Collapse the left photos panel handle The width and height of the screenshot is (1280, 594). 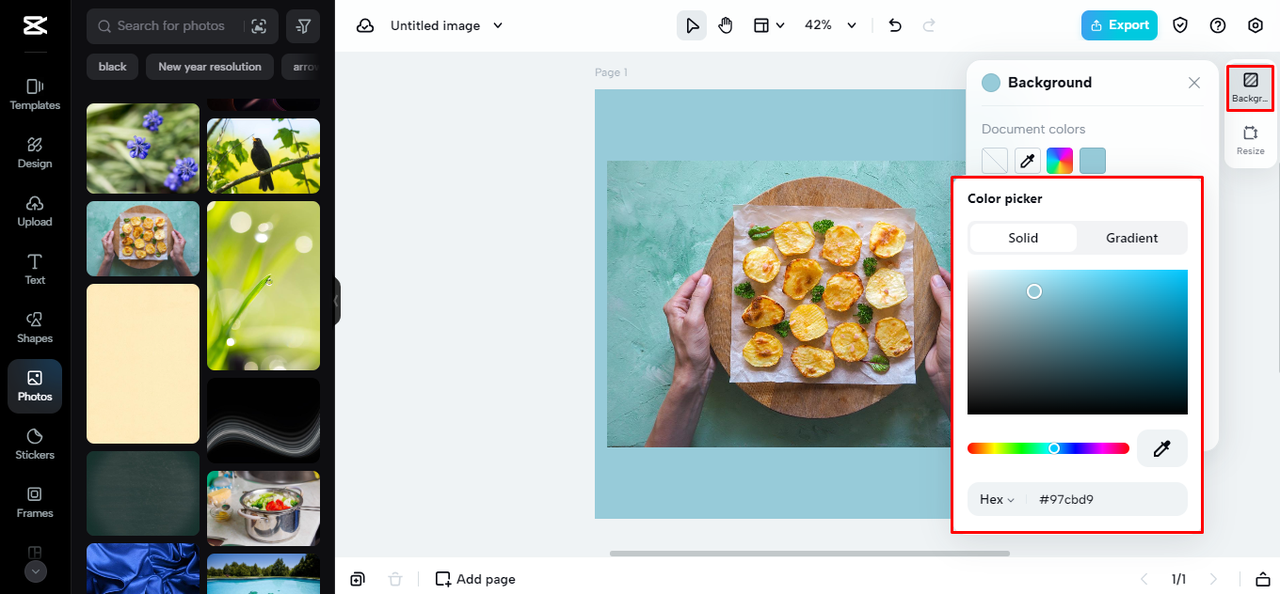337,301
